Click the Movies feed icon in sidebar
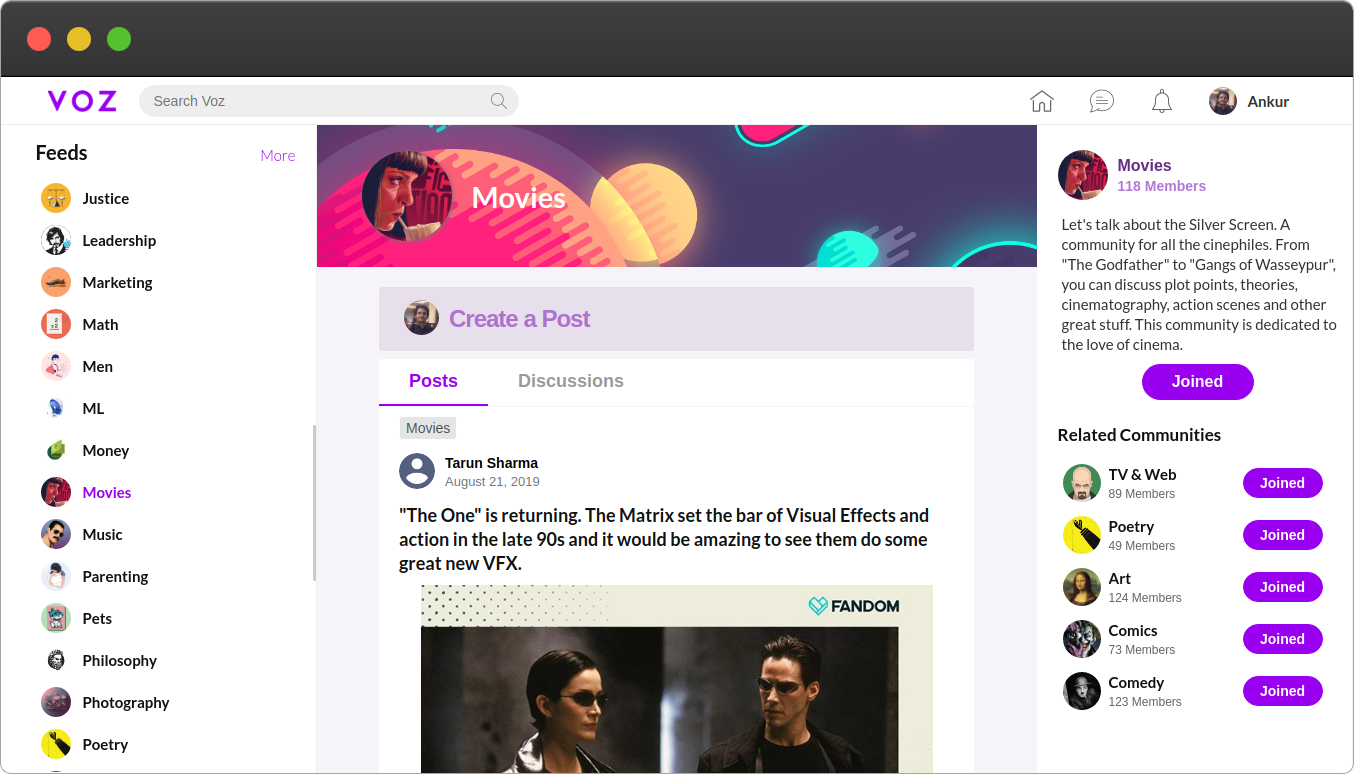 tap(56, 492)
